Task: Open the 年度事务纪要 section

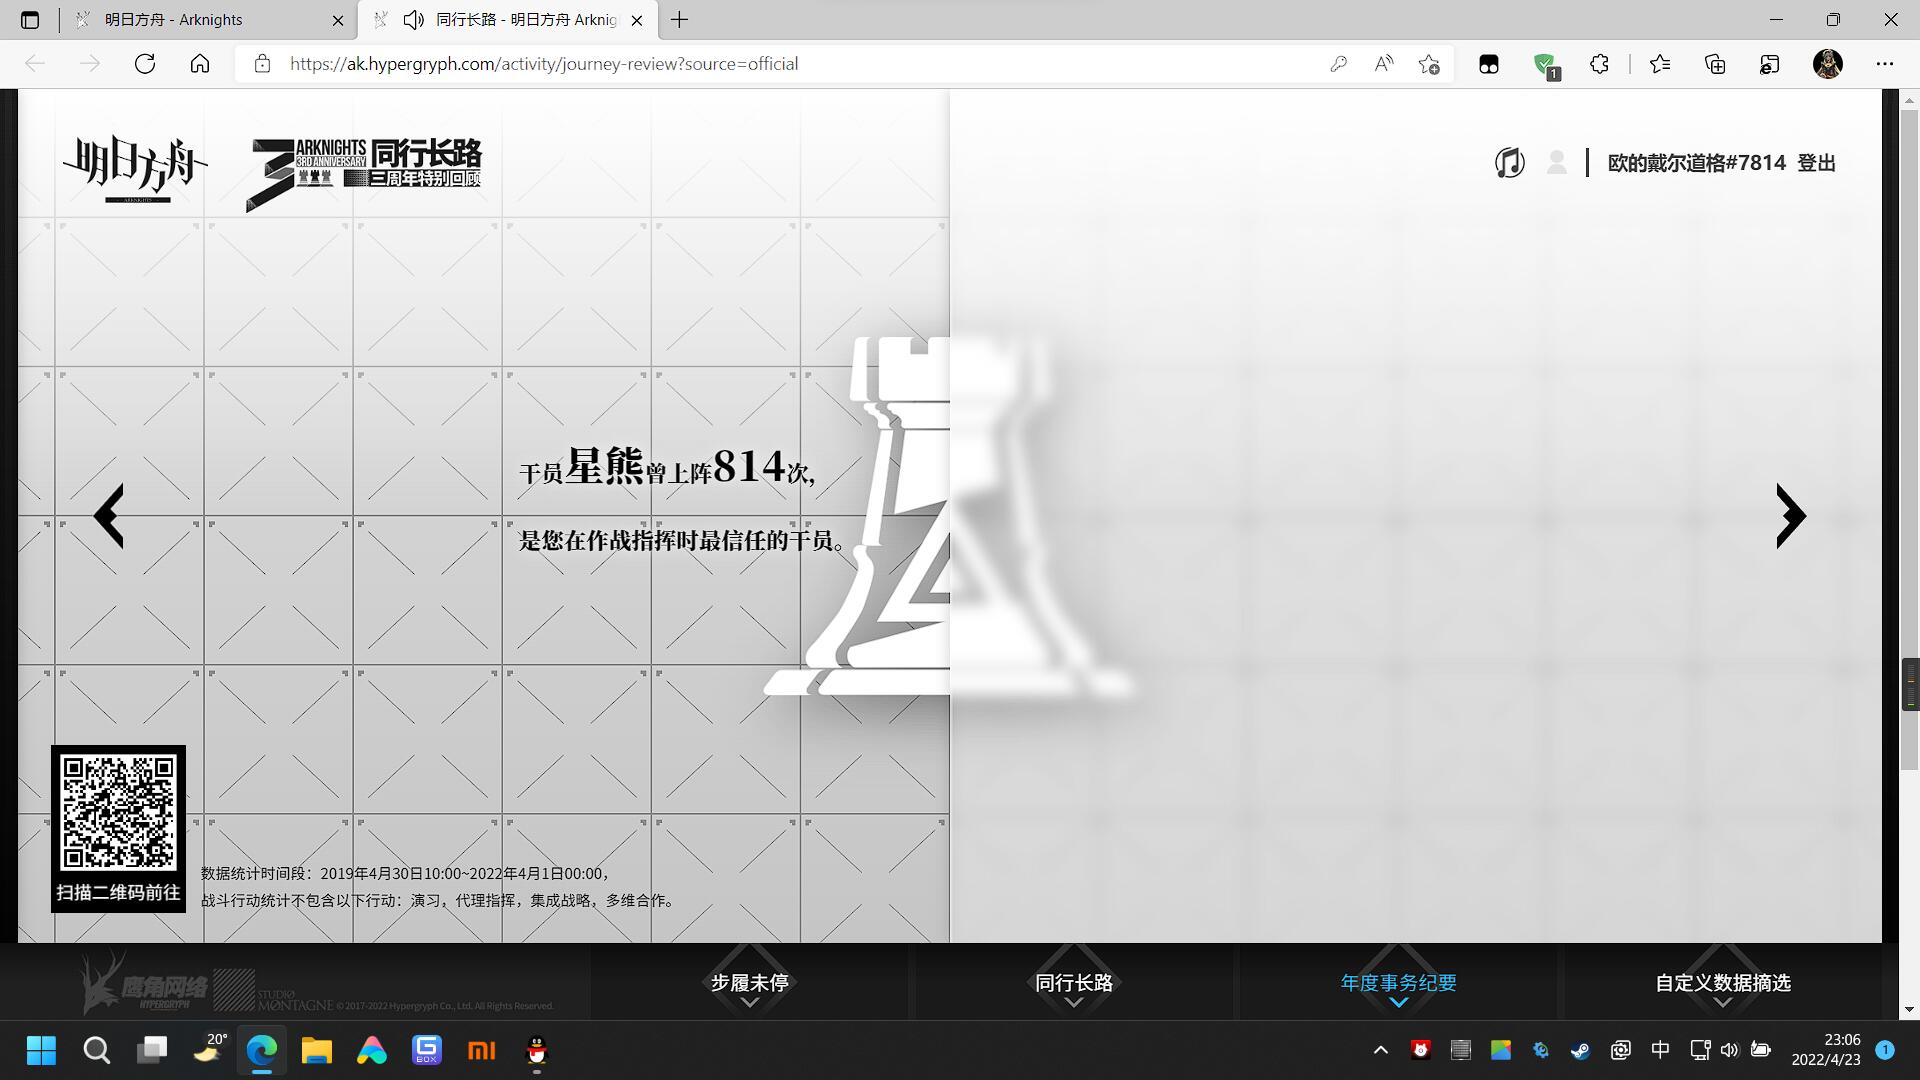Action: click(x=1398, y=983)
